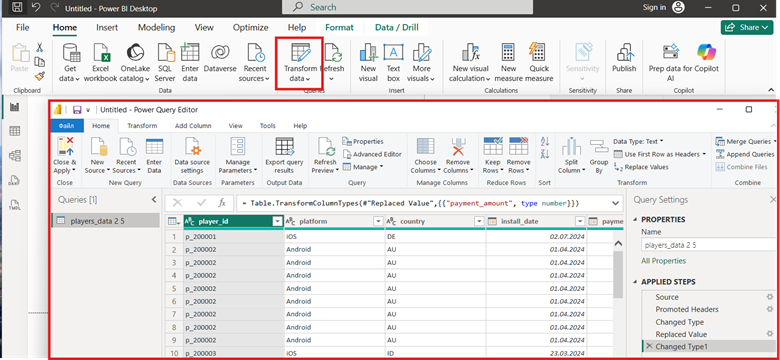Open Data source settings

192,156
